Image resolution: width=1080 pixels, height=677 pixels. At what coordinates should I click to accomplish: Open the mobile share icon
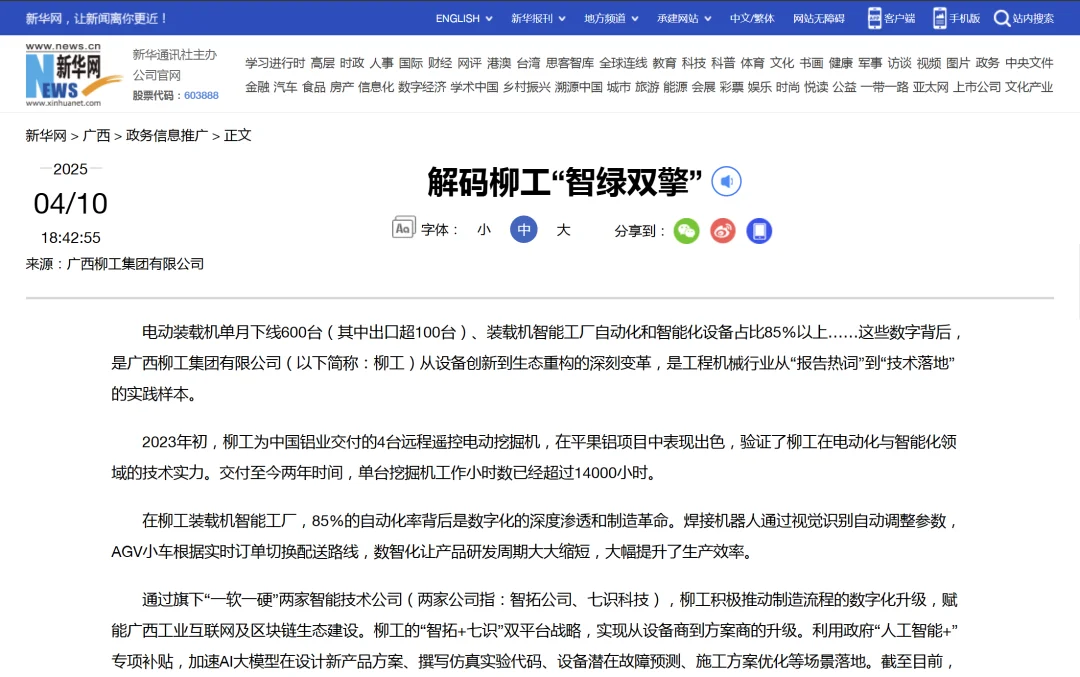point(759,231)
